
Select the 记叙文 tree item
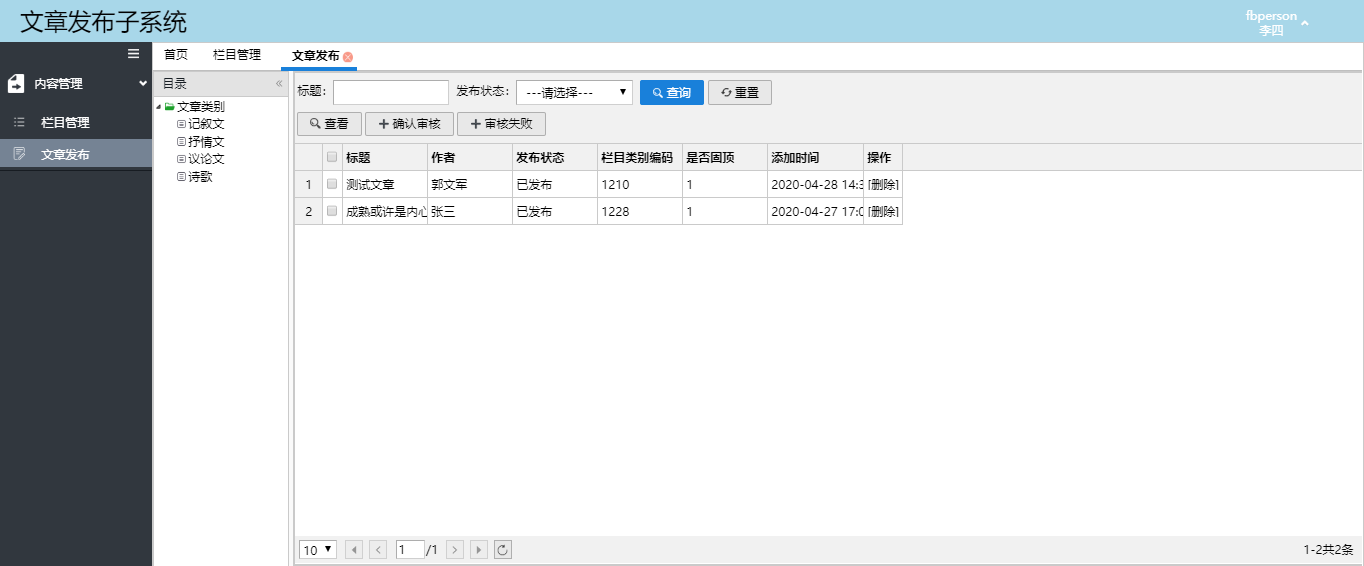[x=206, y=124]
